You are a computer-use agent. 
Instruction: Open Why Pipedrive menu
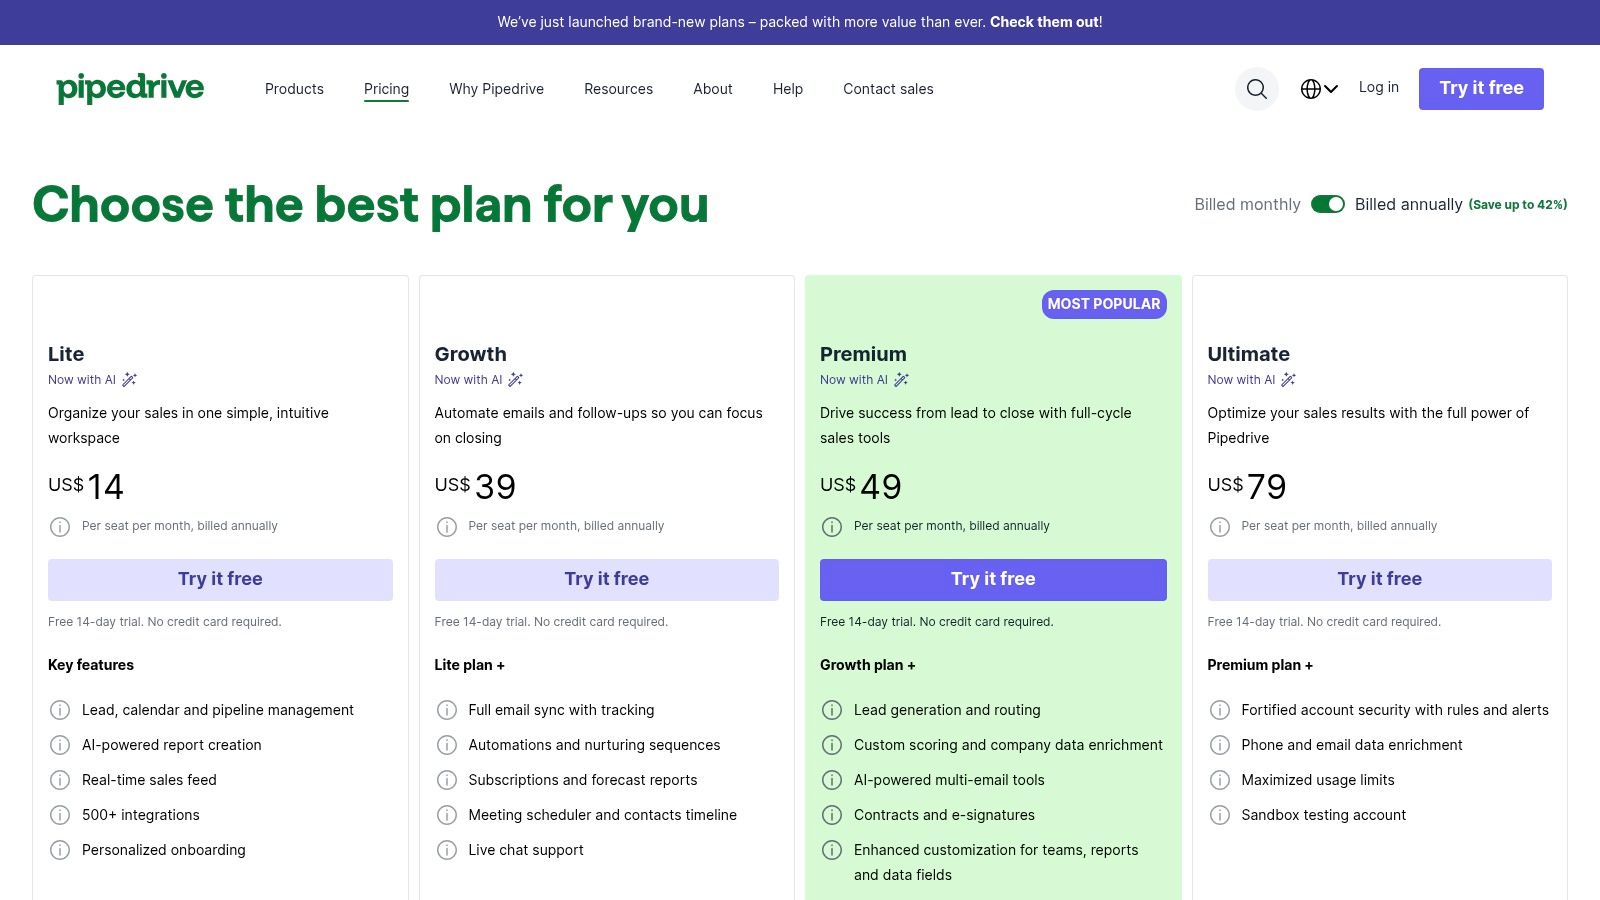[496, 89]
